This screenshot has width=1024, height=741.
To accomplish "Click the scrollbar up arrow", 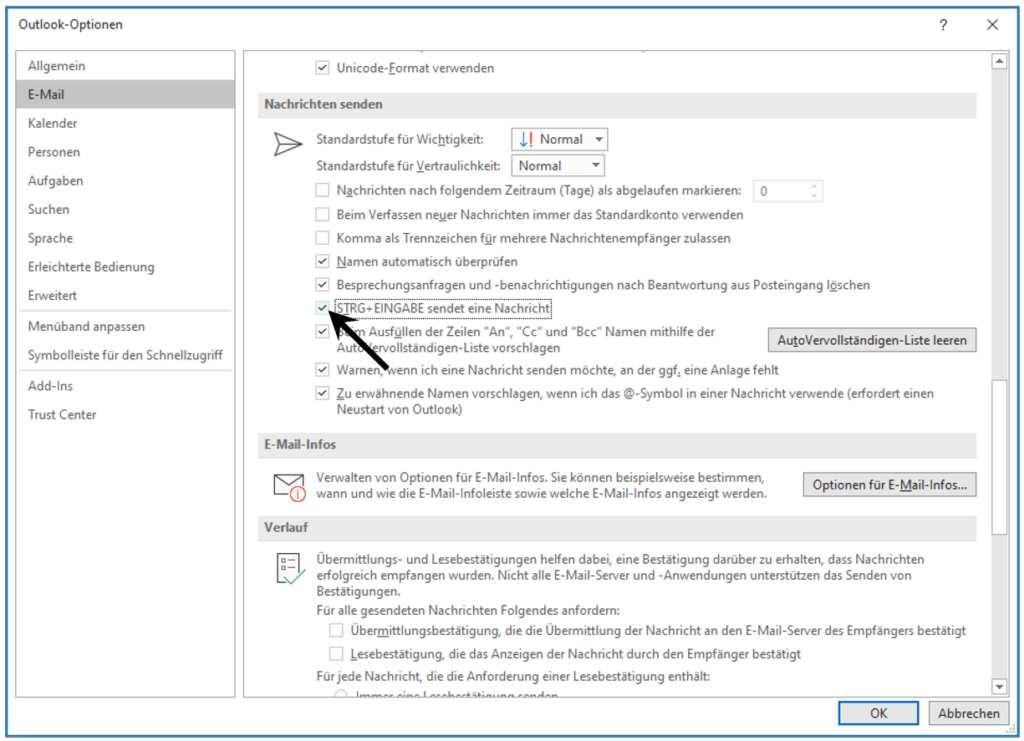I will point(999,61).
